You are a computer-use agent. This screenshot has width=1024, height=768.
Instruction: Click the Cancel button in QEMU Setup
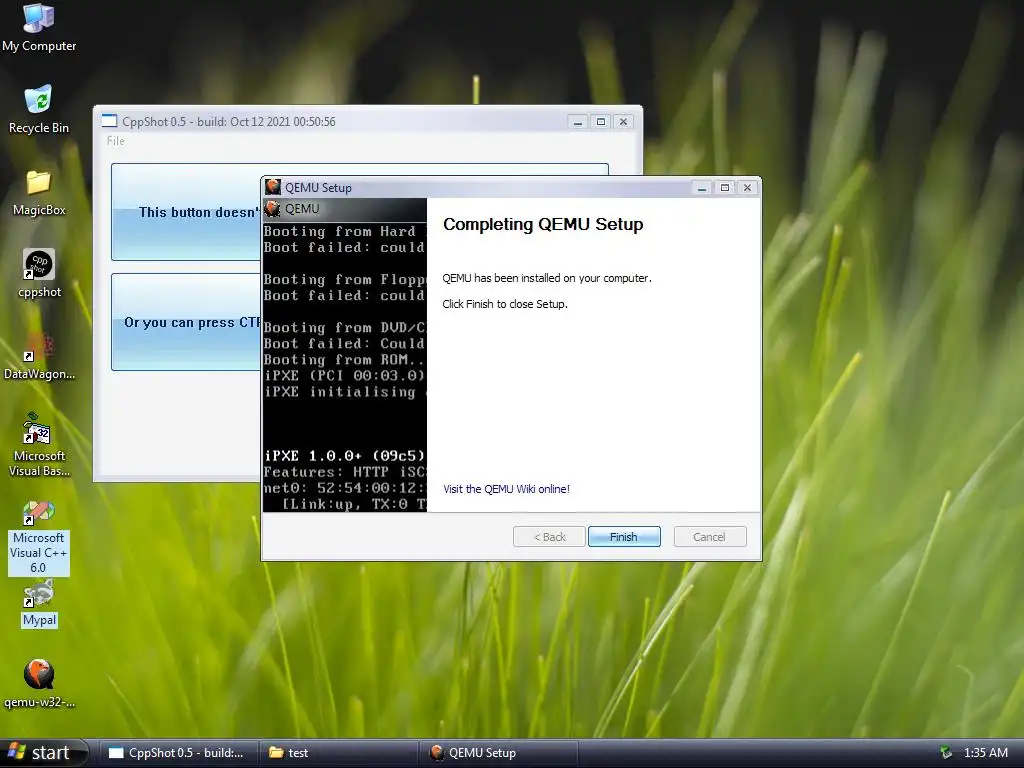click(x=709, y=537)
